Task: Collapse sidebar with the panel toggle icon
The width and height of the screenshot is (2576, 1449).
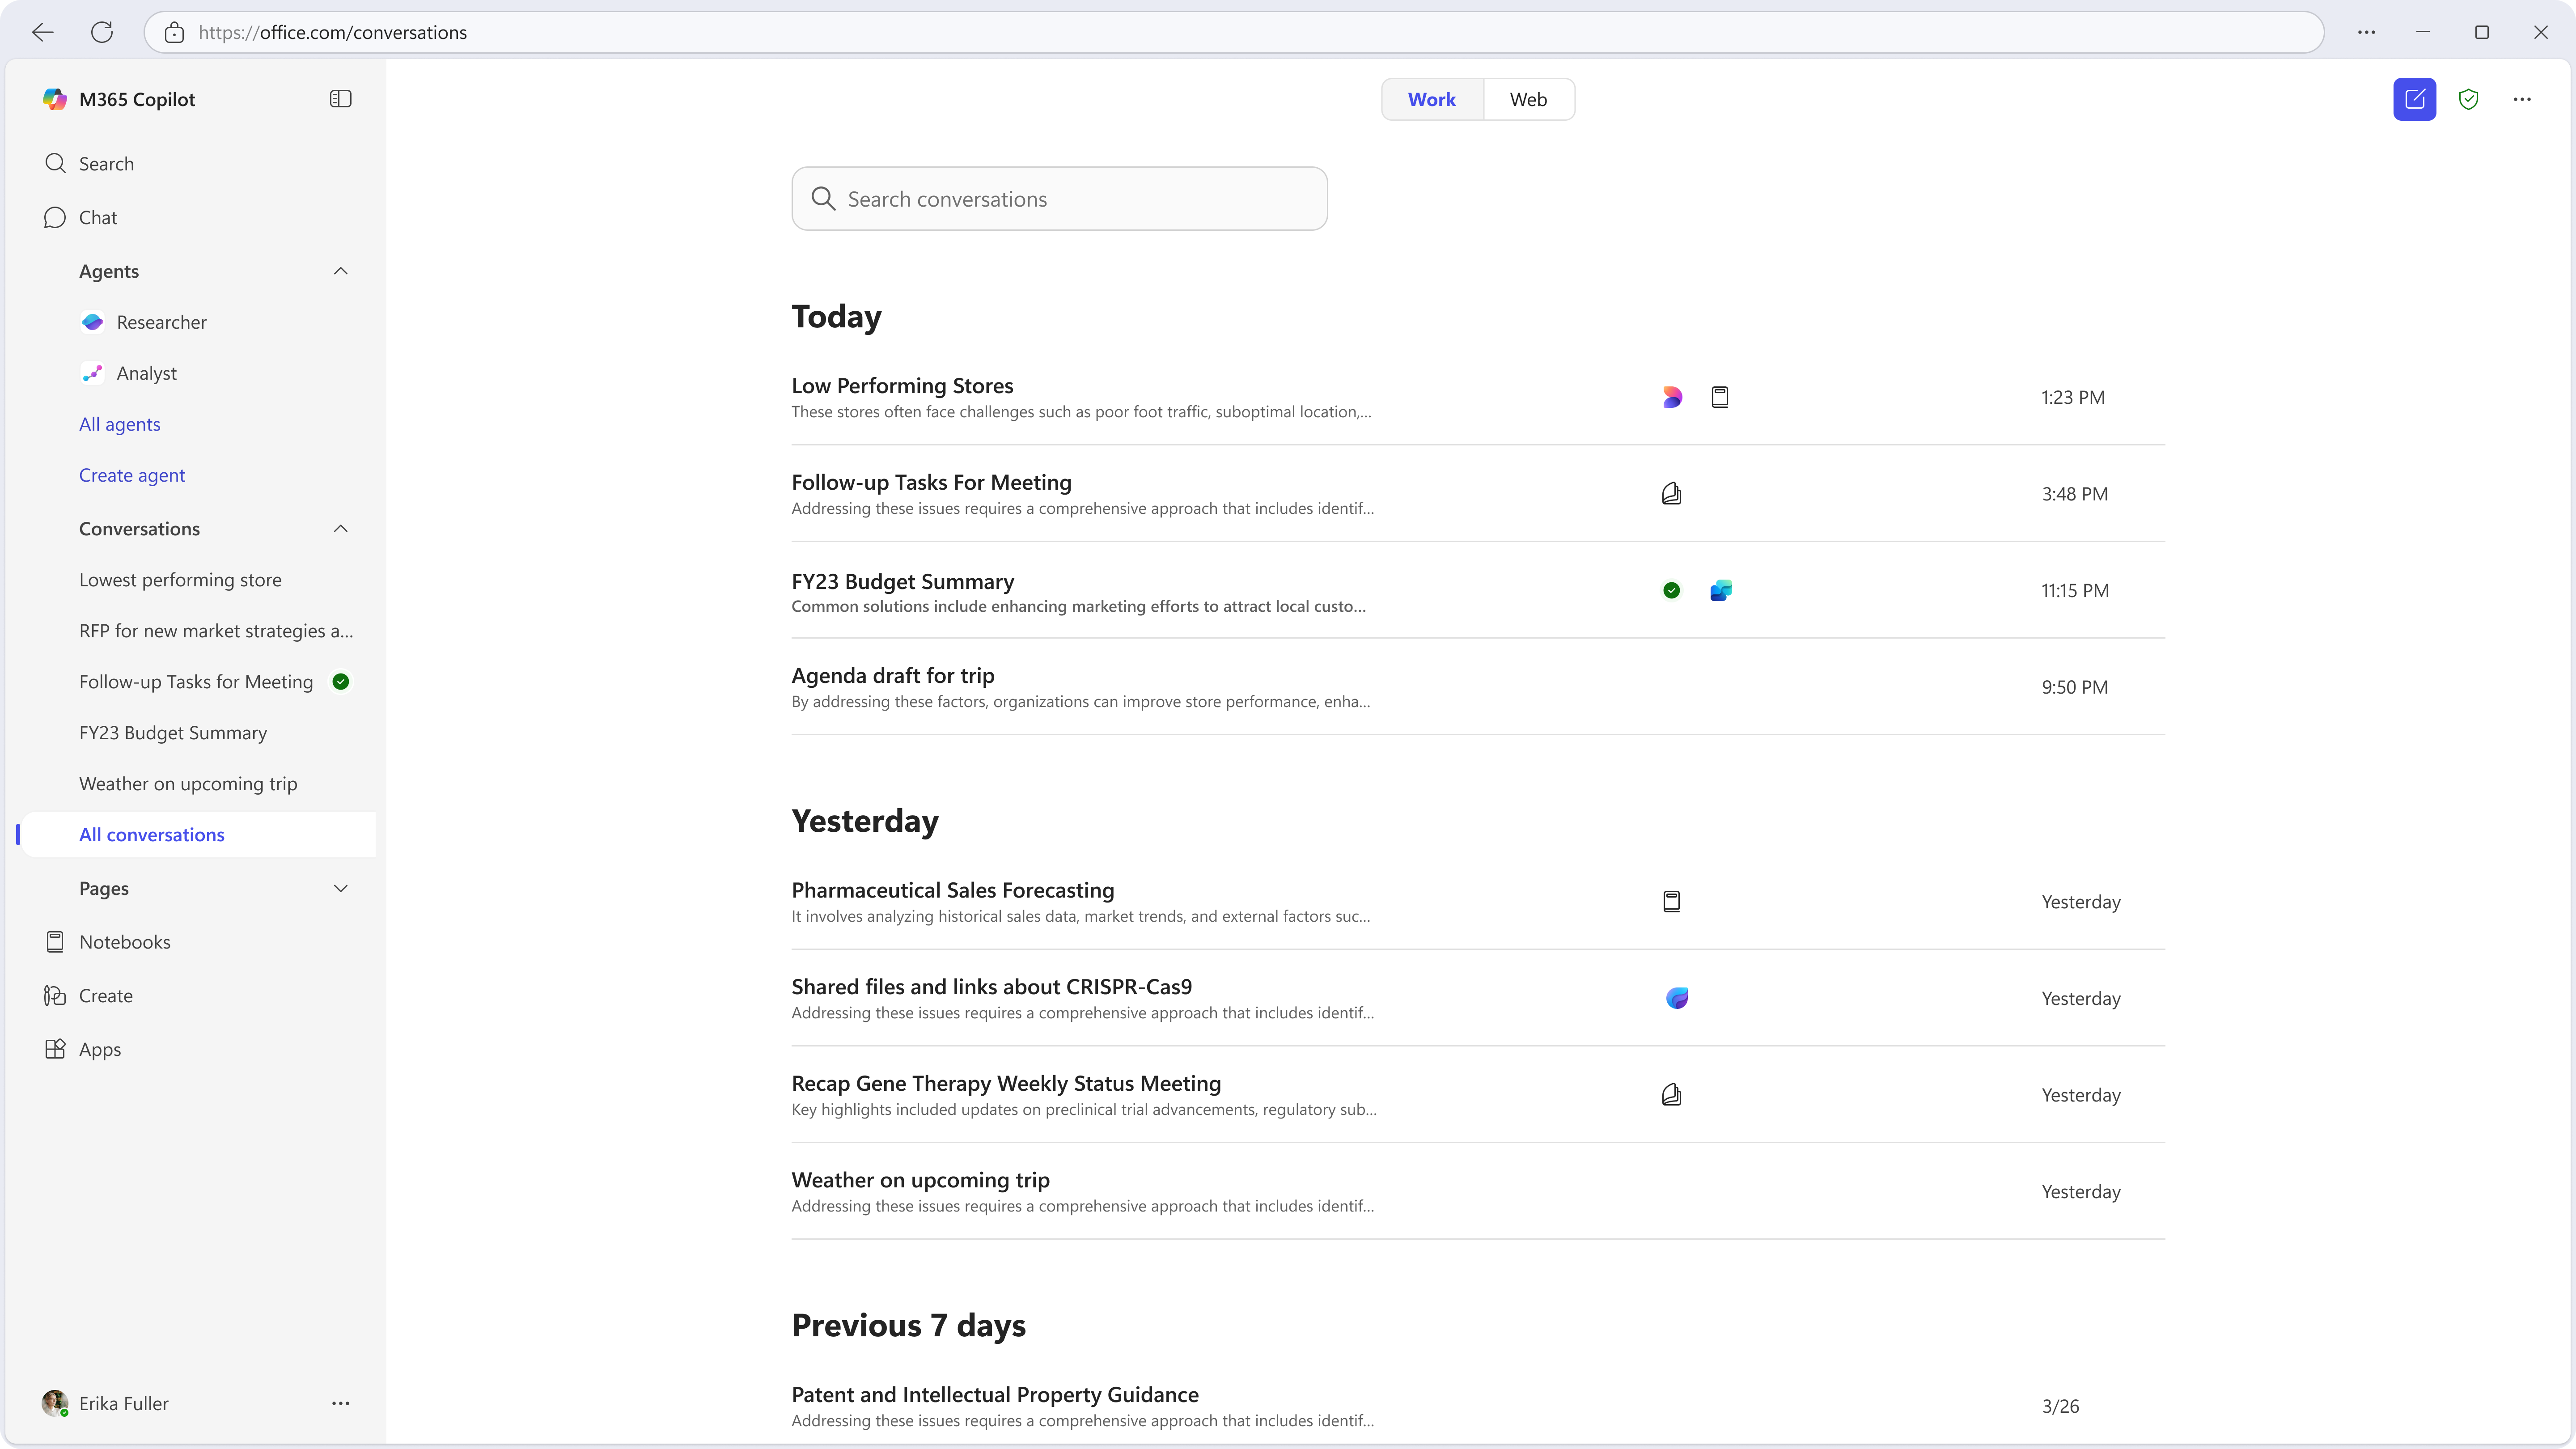Action: pyautogui.click(x=340, y=99)
